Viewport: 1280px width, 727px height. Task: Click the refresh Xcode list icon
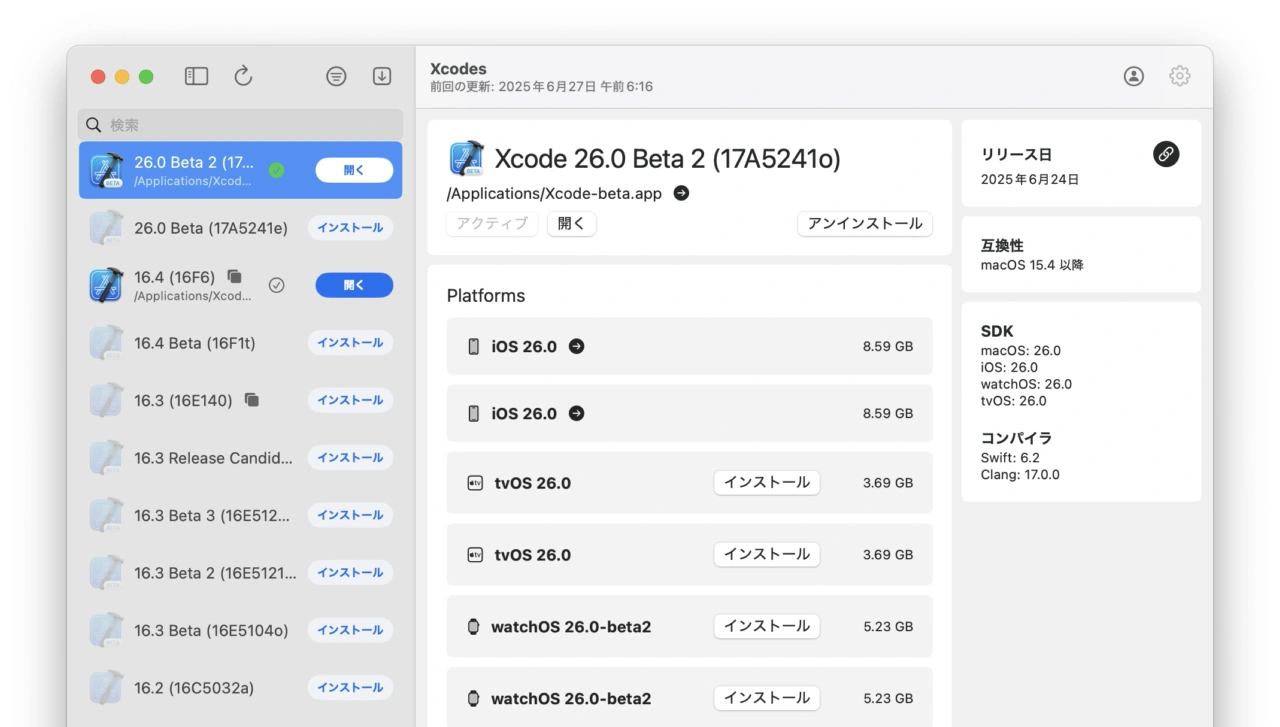[243, 76]
